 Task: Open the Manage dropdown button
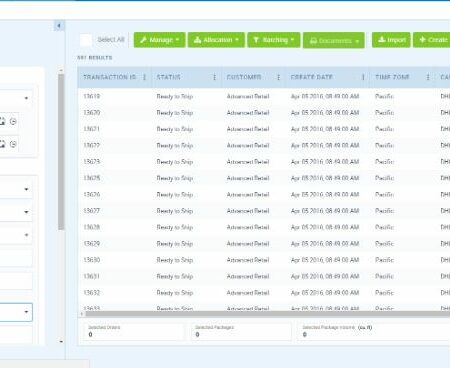(159, 40)
